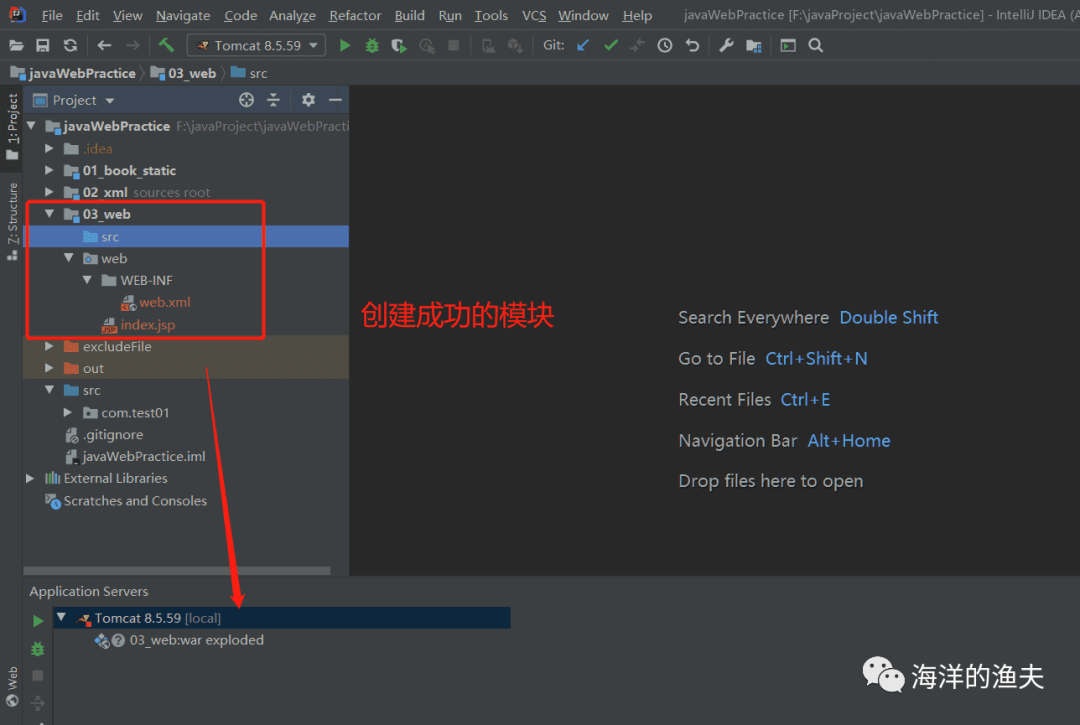1080x725 pixels.
Task: Open Tomcat 8.5.59 run configuration dropdown
Action: [x=256, y=45]
